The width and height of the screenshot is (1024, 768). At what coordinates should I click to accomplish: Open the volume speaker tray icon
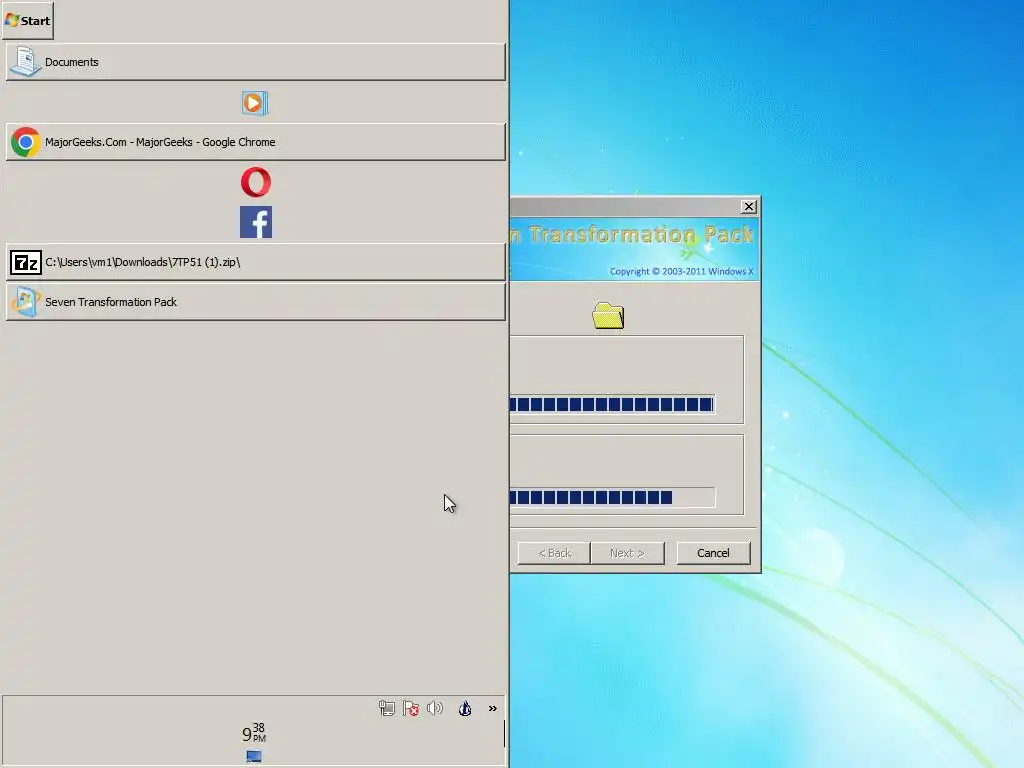click(x=435, y=709)
